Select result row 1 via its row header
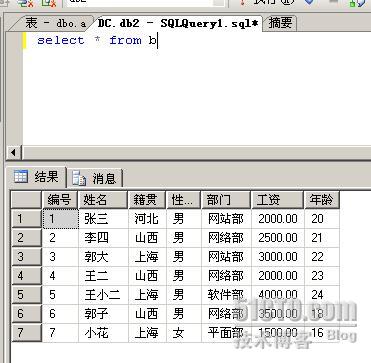371x363 pixels. (26, 219)
